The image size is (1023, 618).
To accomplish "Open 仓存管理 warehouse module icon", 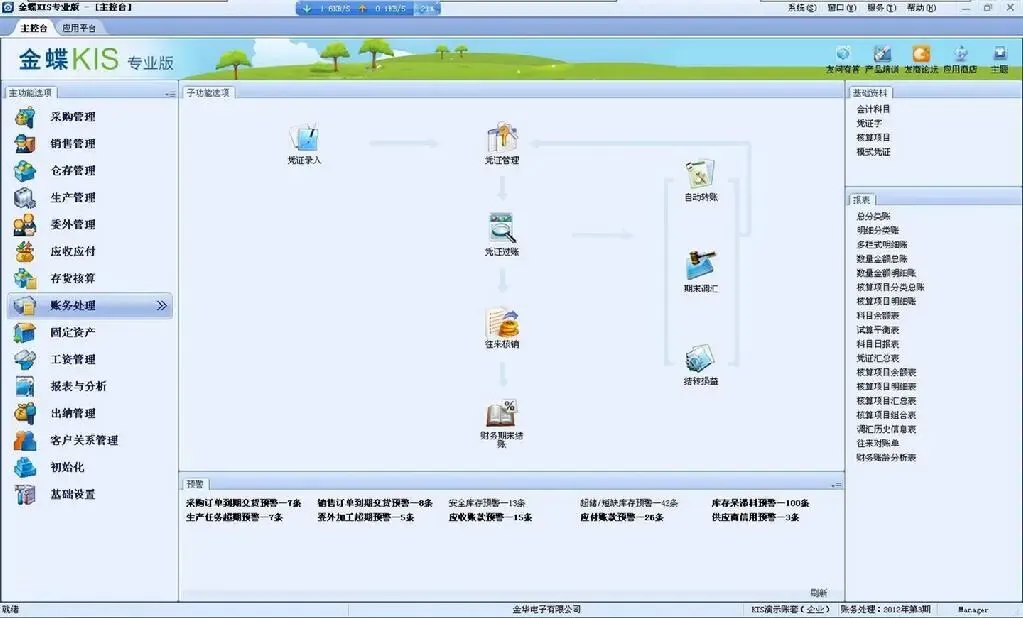I will 25,170.
